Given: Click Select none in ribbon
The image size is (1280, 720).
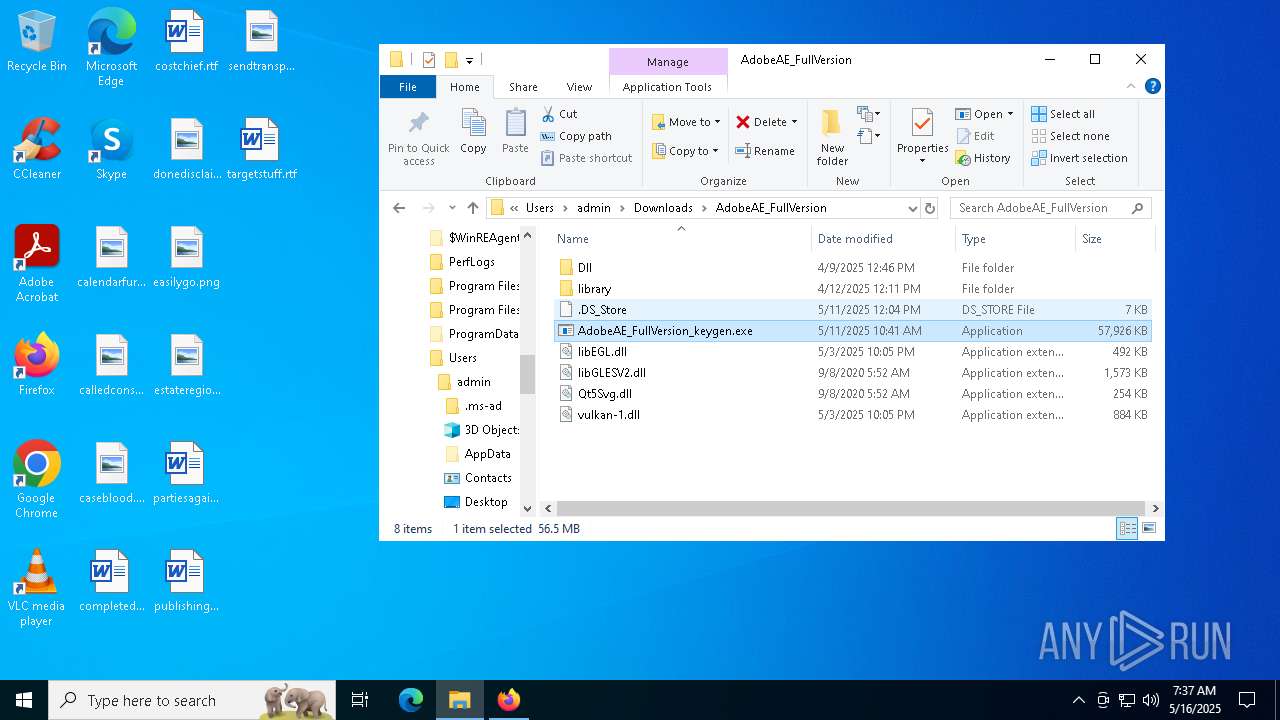Looking at the screenshot, I should [x=1070, y=136].
